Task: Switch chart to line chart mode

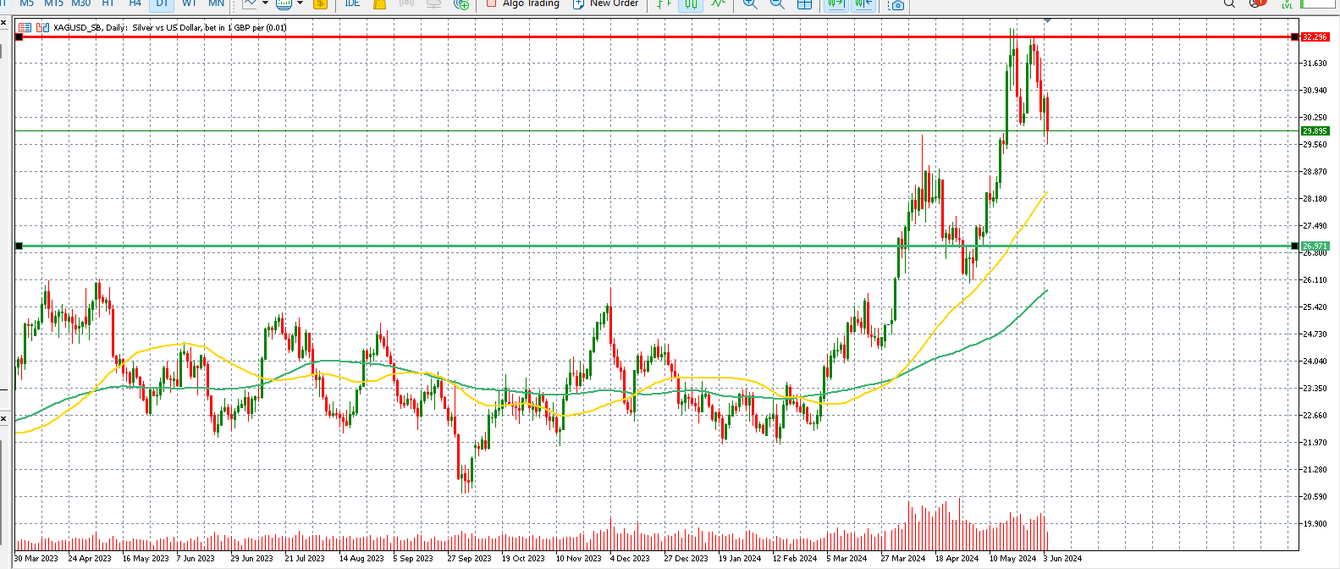Action: pos(717,3)
